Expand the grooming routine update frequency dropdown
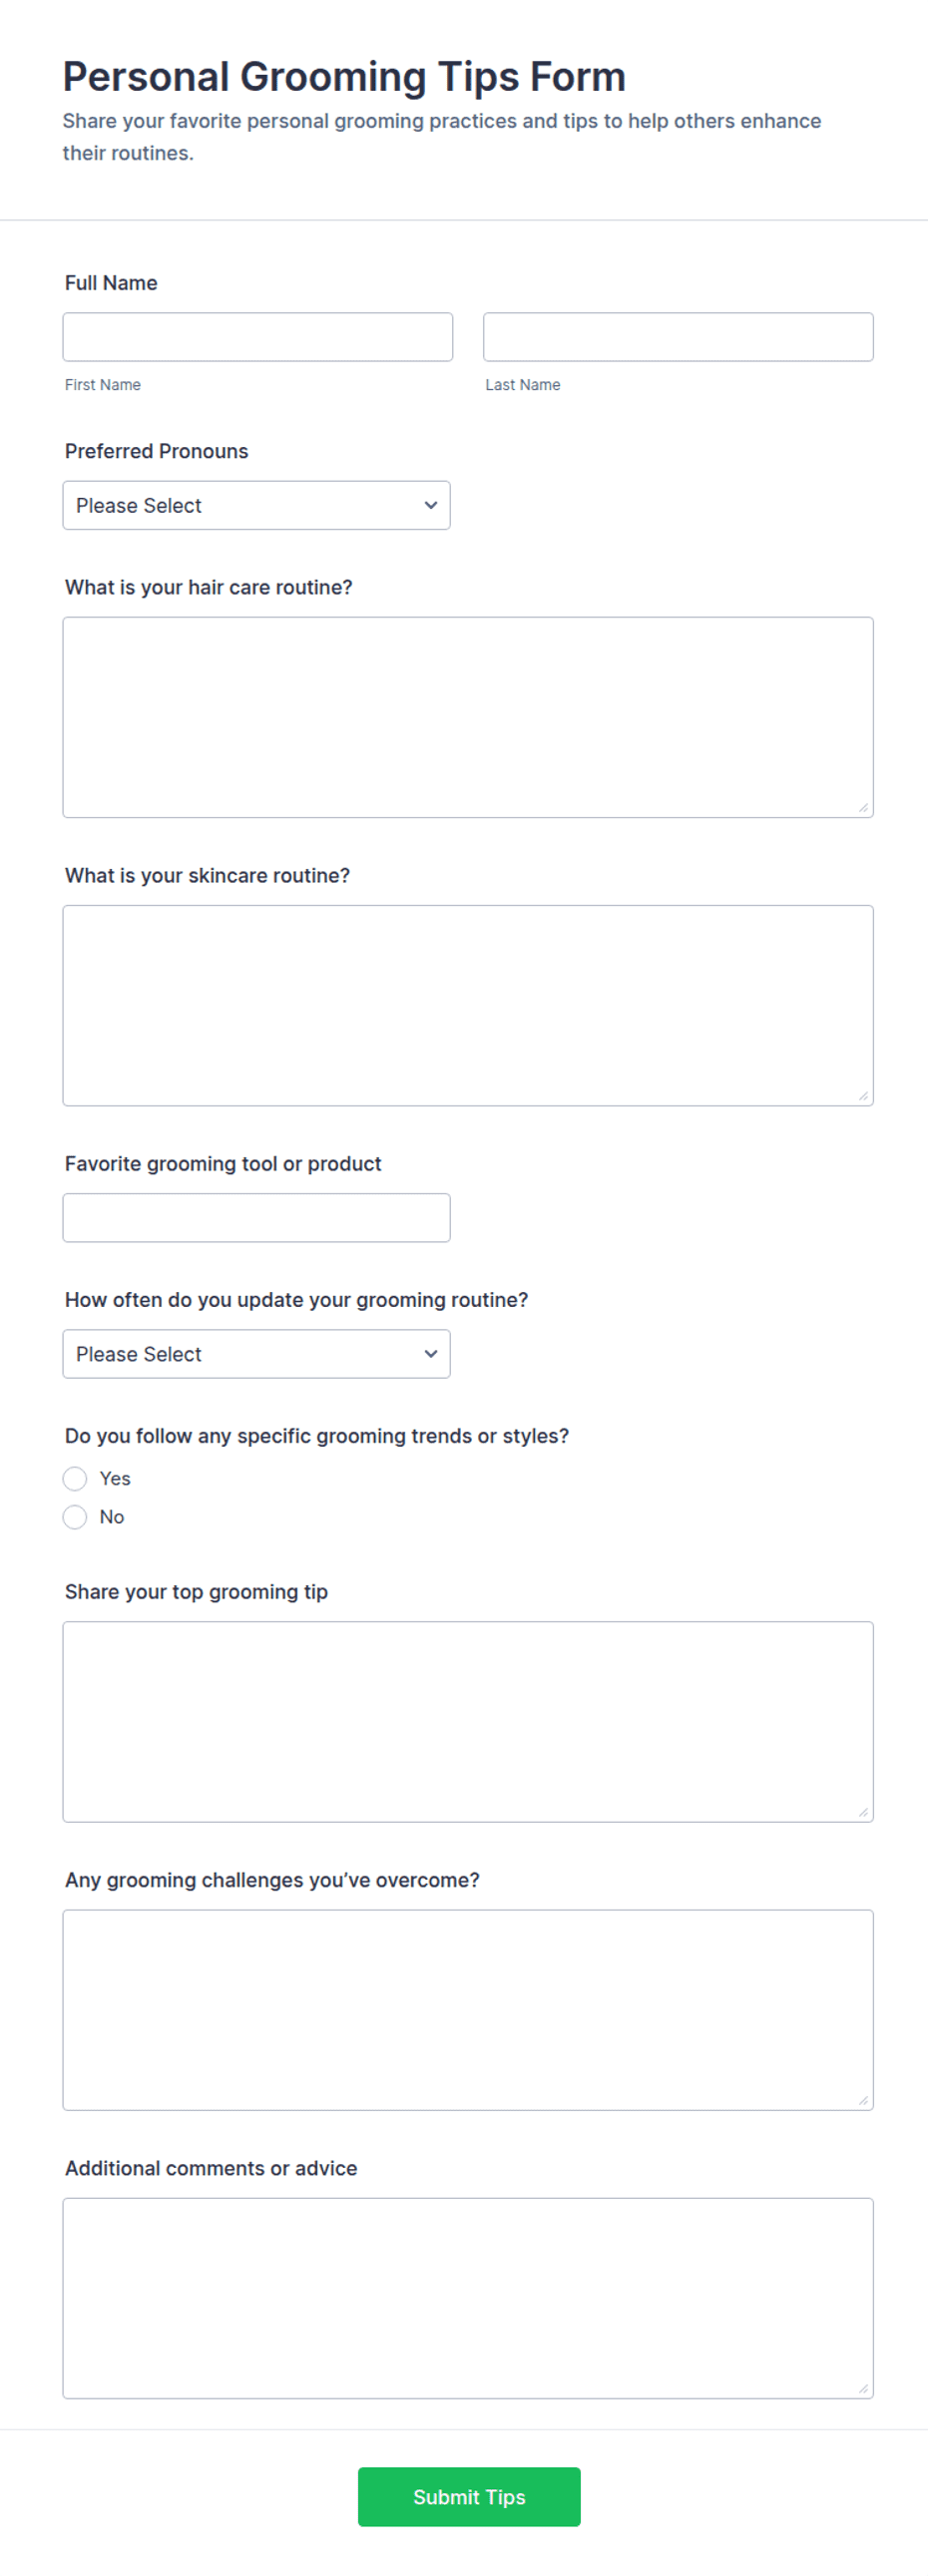This screenshot has width=928, height=2576. tap(256, 1353)
